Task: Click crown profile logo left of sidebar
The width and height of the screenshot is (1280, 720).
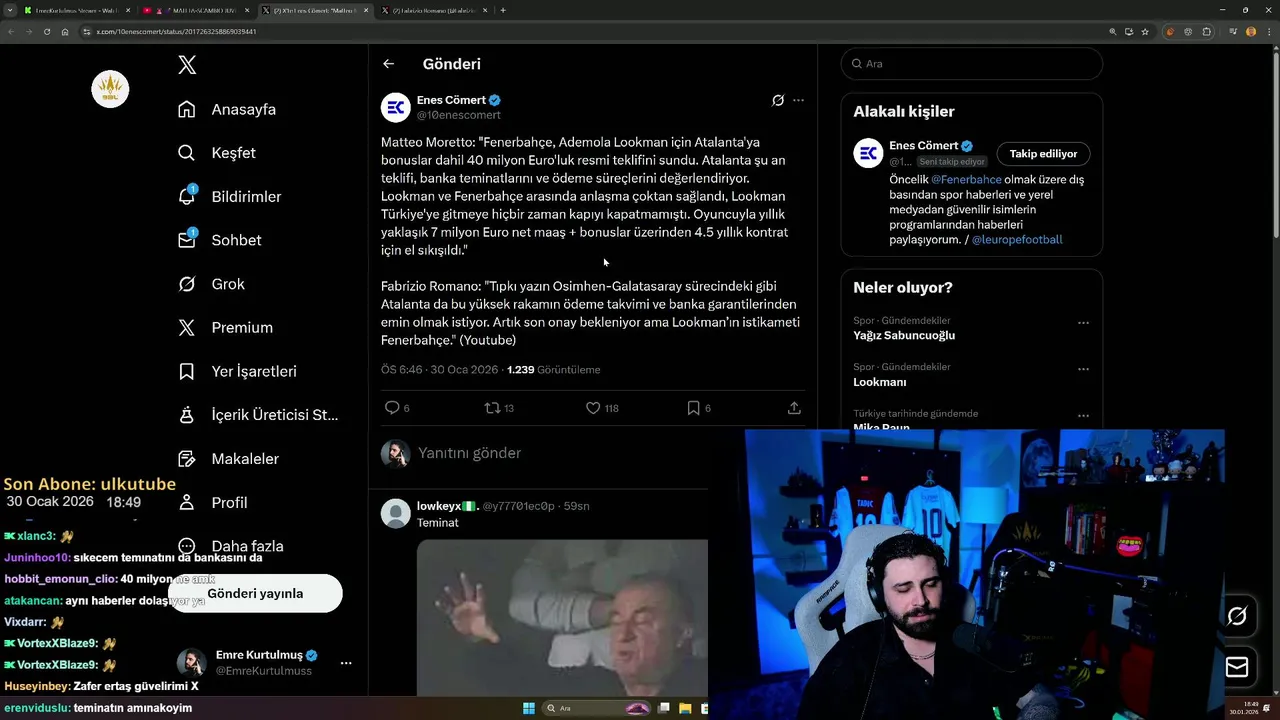Action: click(x=110, y=90)
